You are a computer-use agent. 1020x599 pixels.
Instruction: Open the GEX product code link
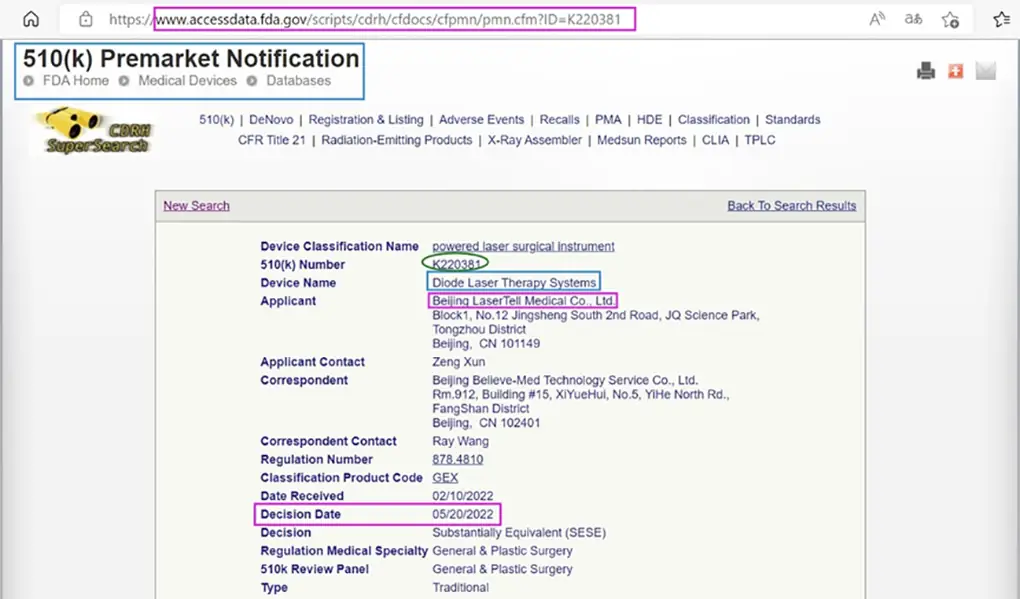(x=445, y=478)
